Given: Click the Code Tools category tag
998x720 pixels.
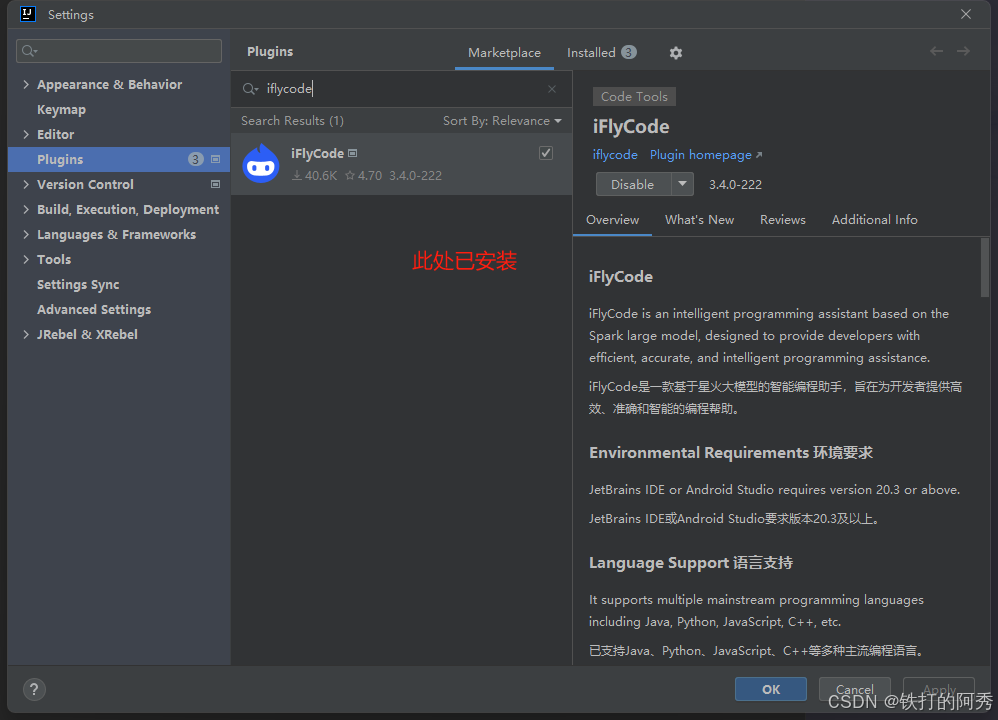Looking at the screenshot, I should tap(634, 97).
